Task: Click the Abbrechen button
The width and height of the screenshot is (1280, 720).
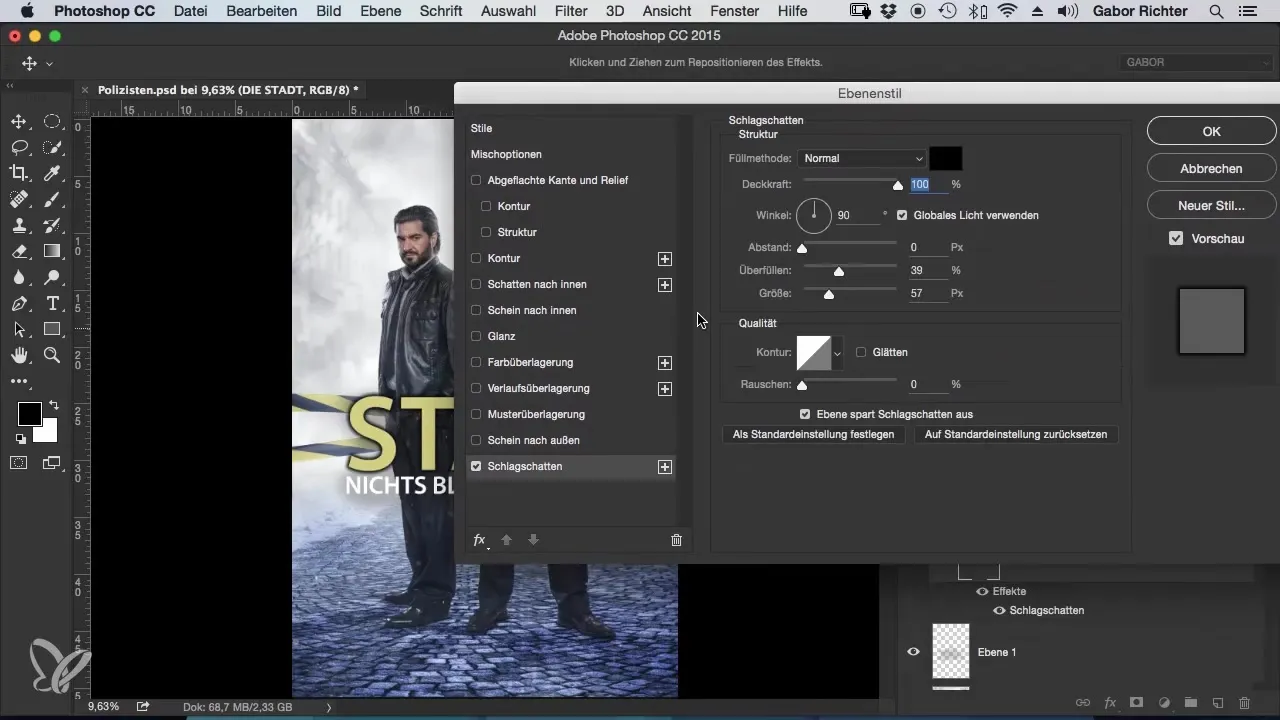Action: (1211, 169)
